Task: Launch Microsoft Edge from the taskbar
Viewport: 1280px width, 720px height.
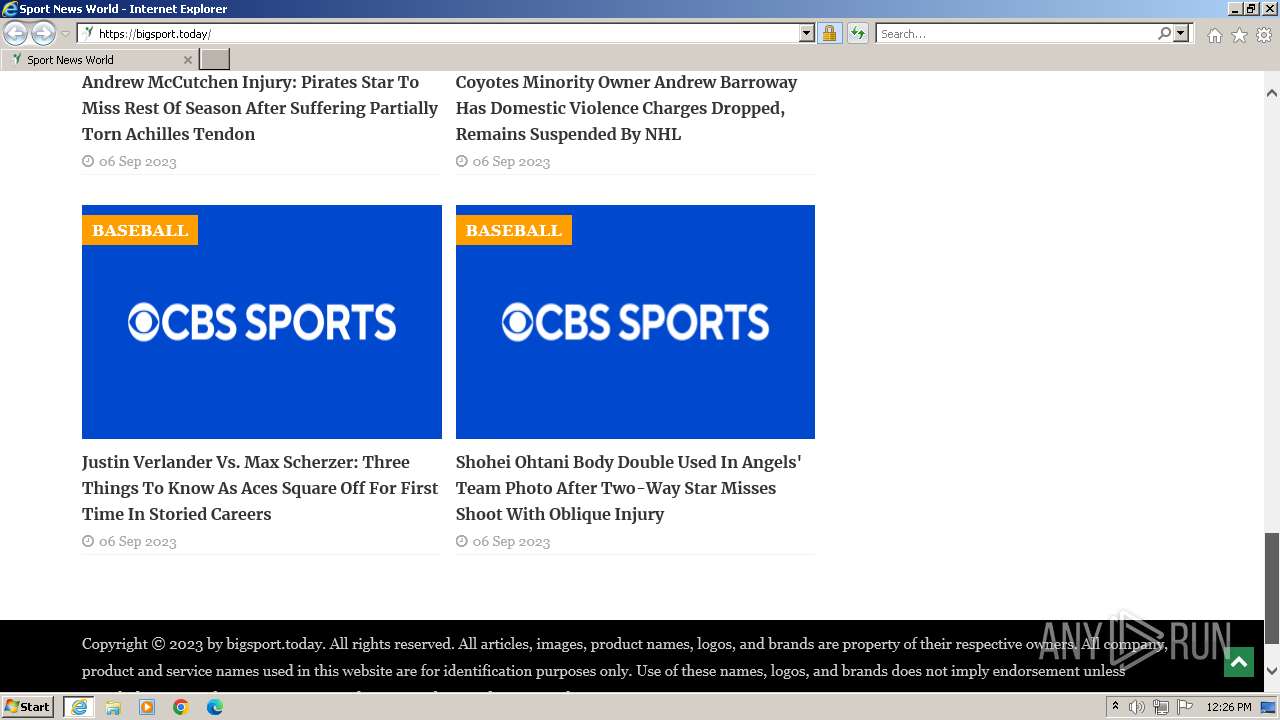Action: point(215,707)
